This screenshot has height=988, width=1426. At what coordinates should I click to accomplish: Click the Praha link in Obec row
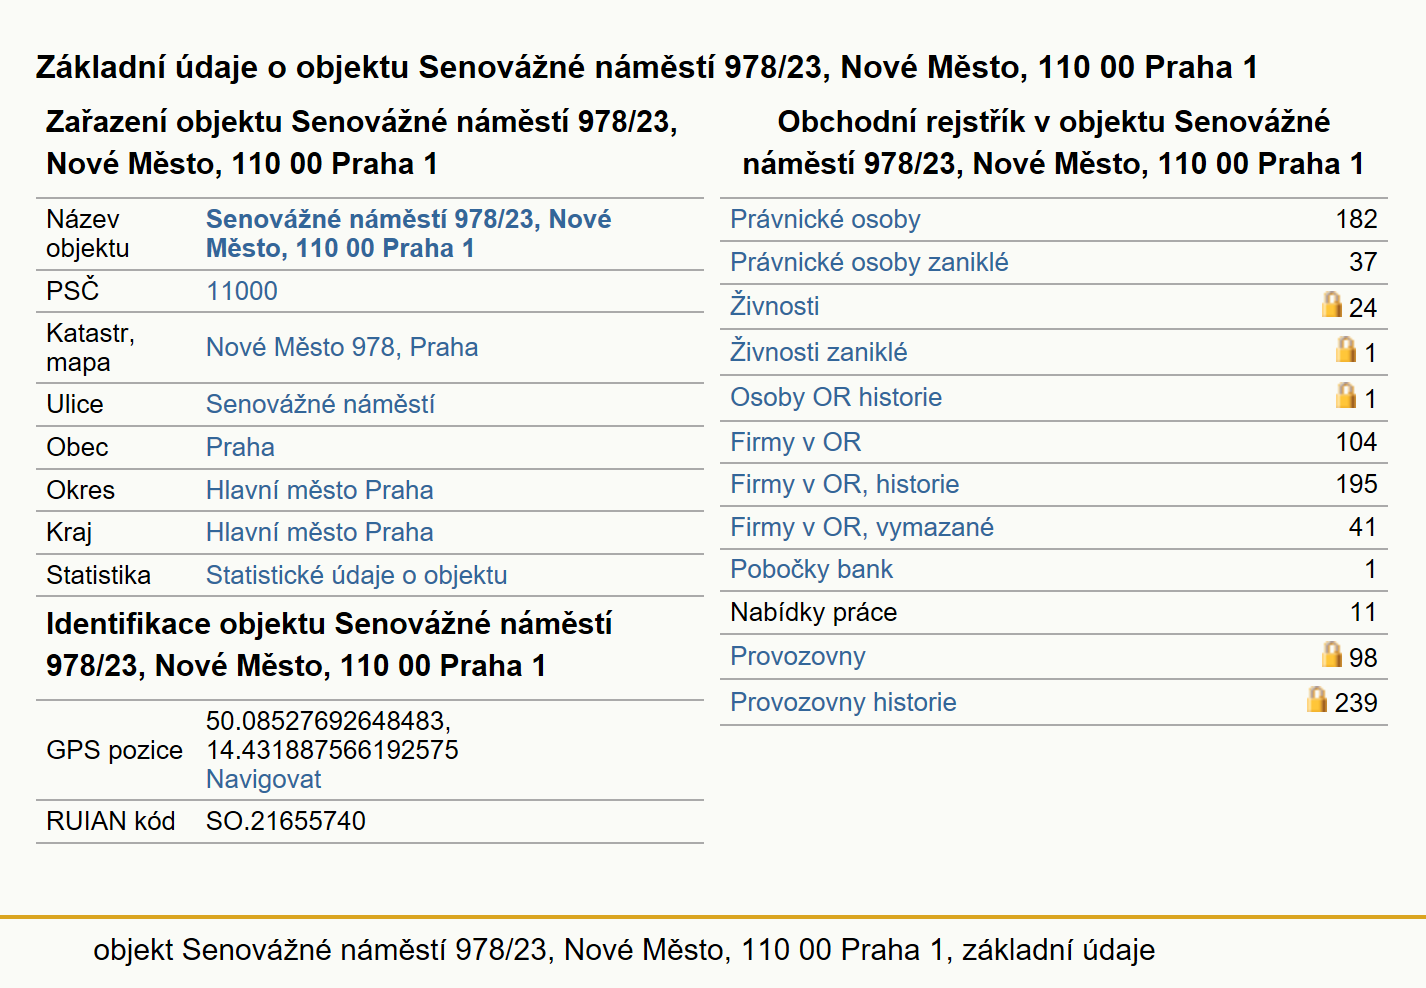click(240, 447)
